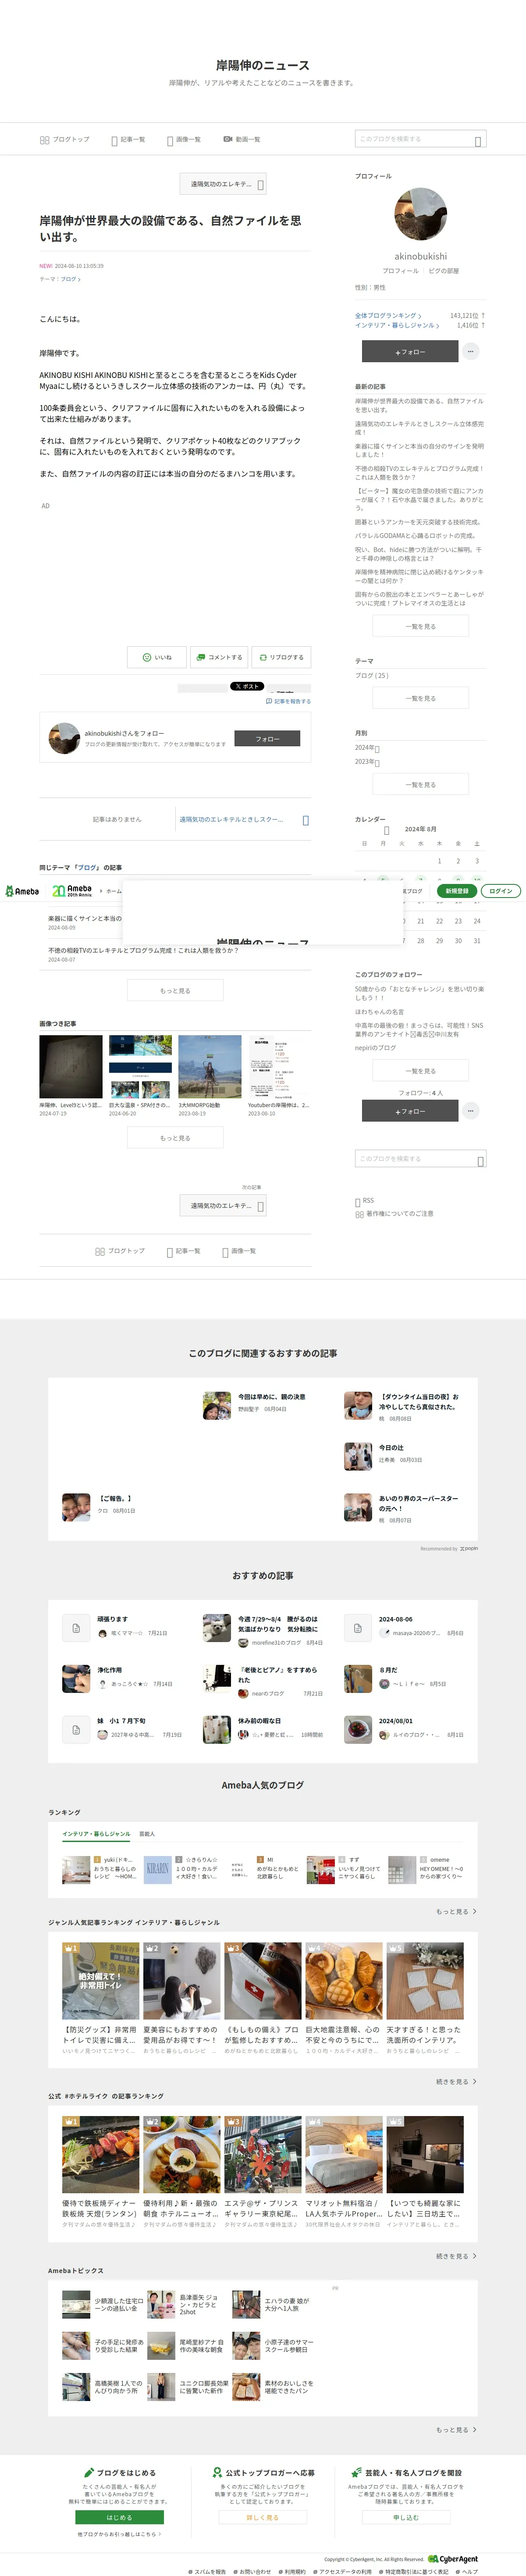This screenshot has width=526, height=2576.
Task: Open the あいのり界のスーパースターの元へ！ article
Action: click(x=402, y=1507)
